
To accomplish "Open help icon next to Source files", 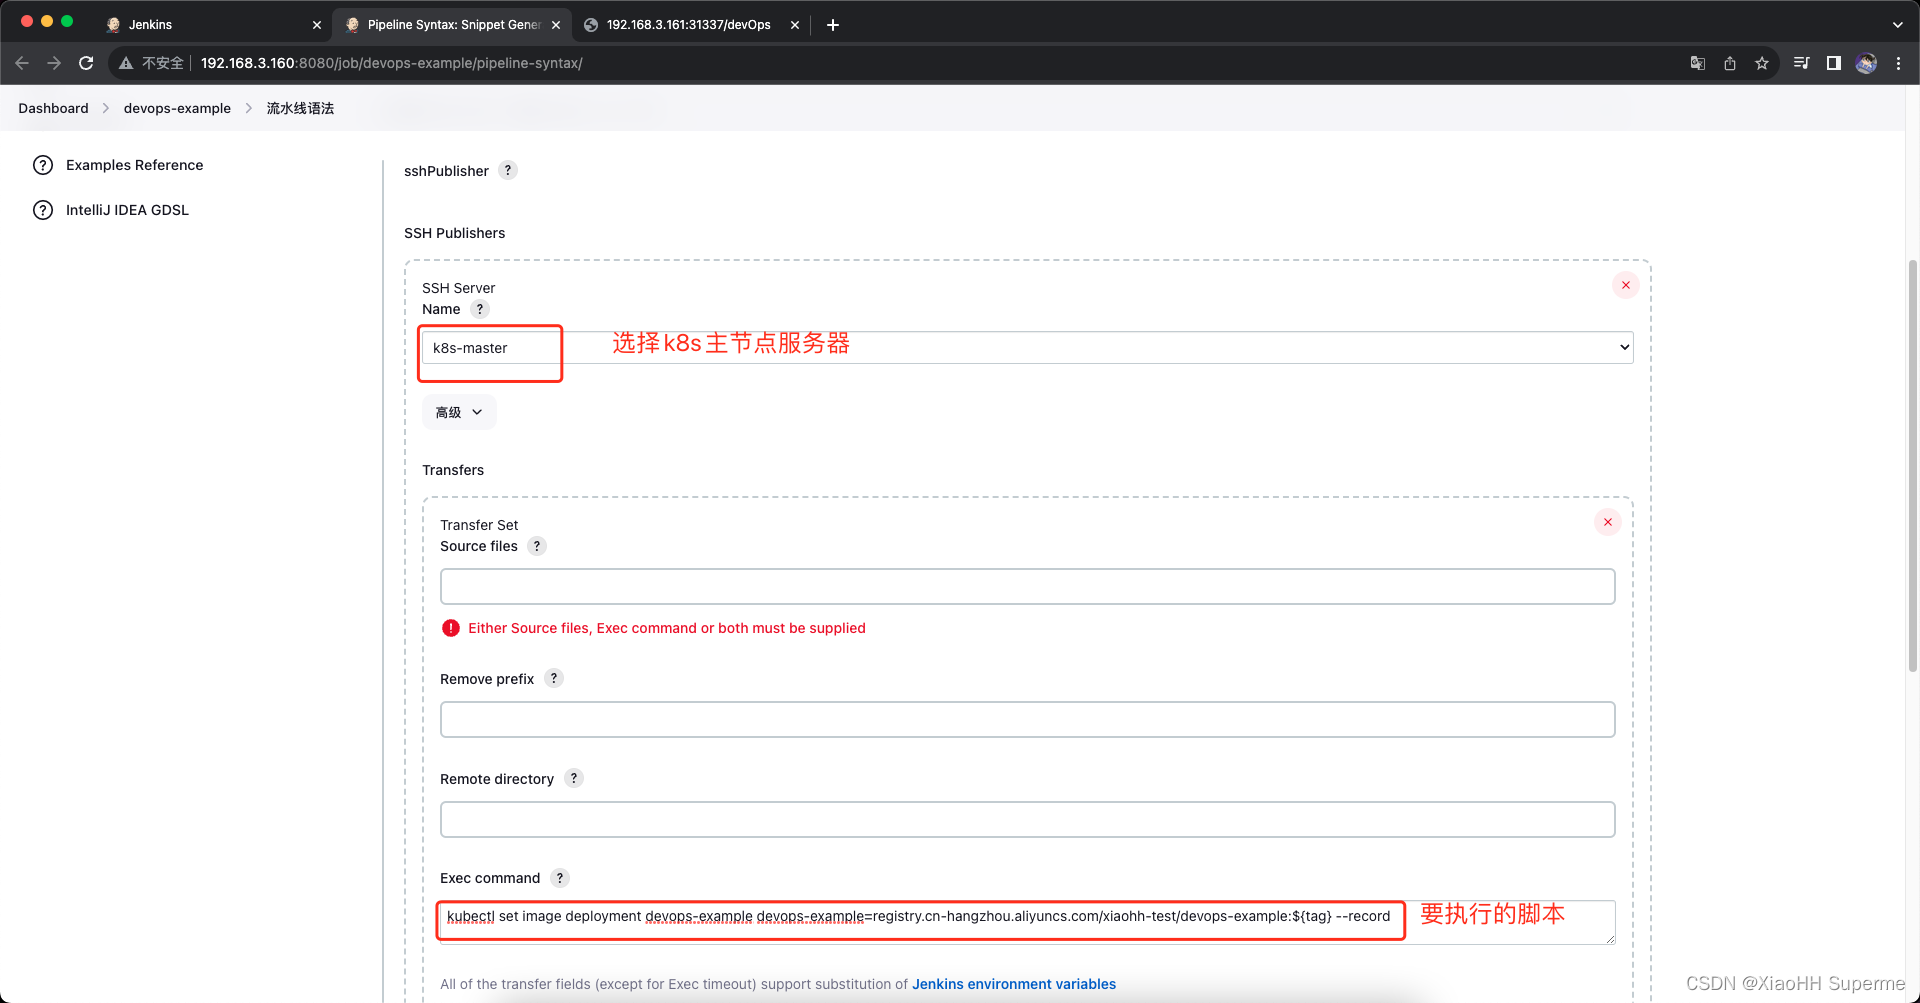I will 537,546.
